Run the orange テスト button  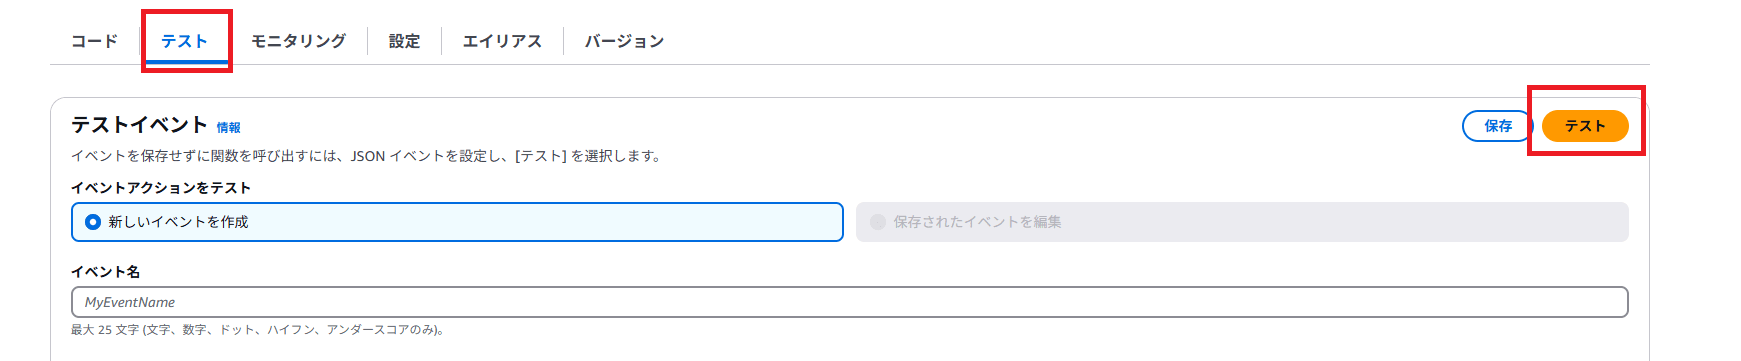(1585, 126)
